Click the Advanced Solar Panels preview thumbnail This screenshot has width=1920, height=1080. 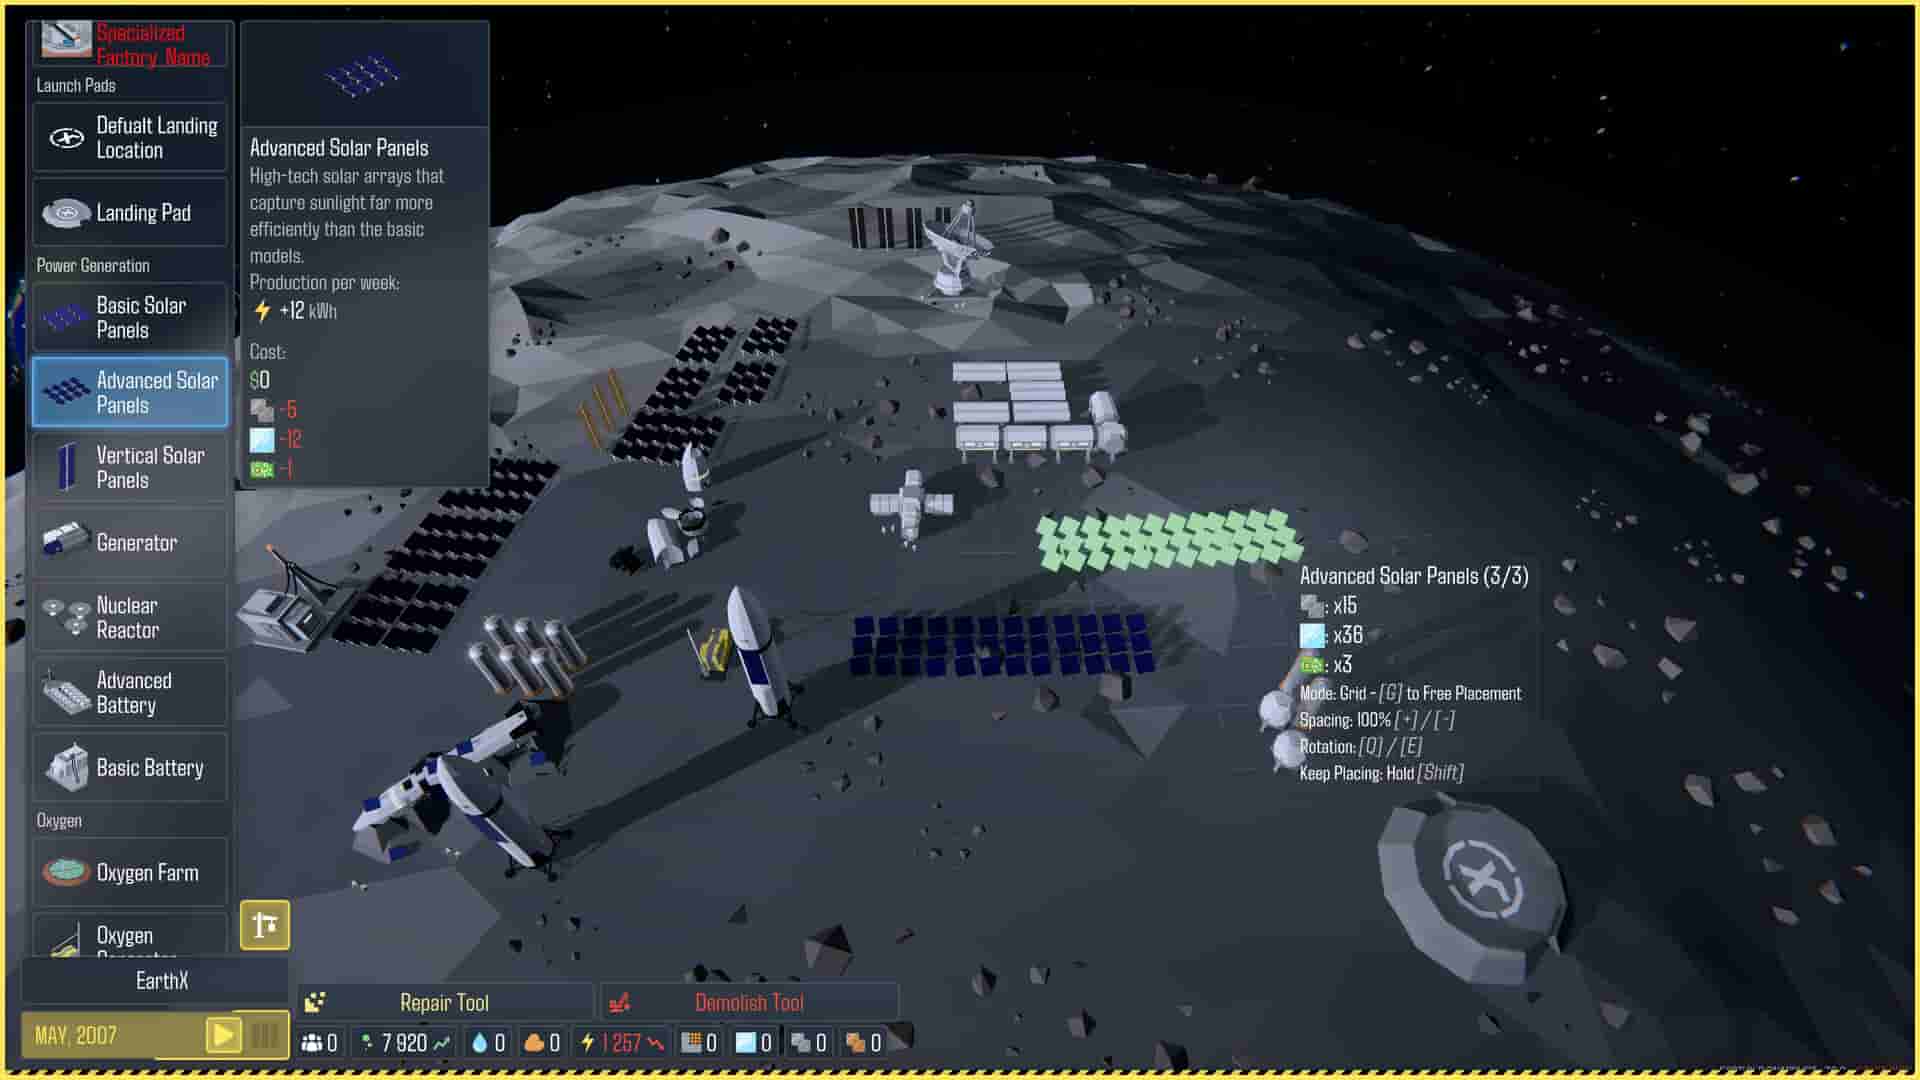[364, 74]
